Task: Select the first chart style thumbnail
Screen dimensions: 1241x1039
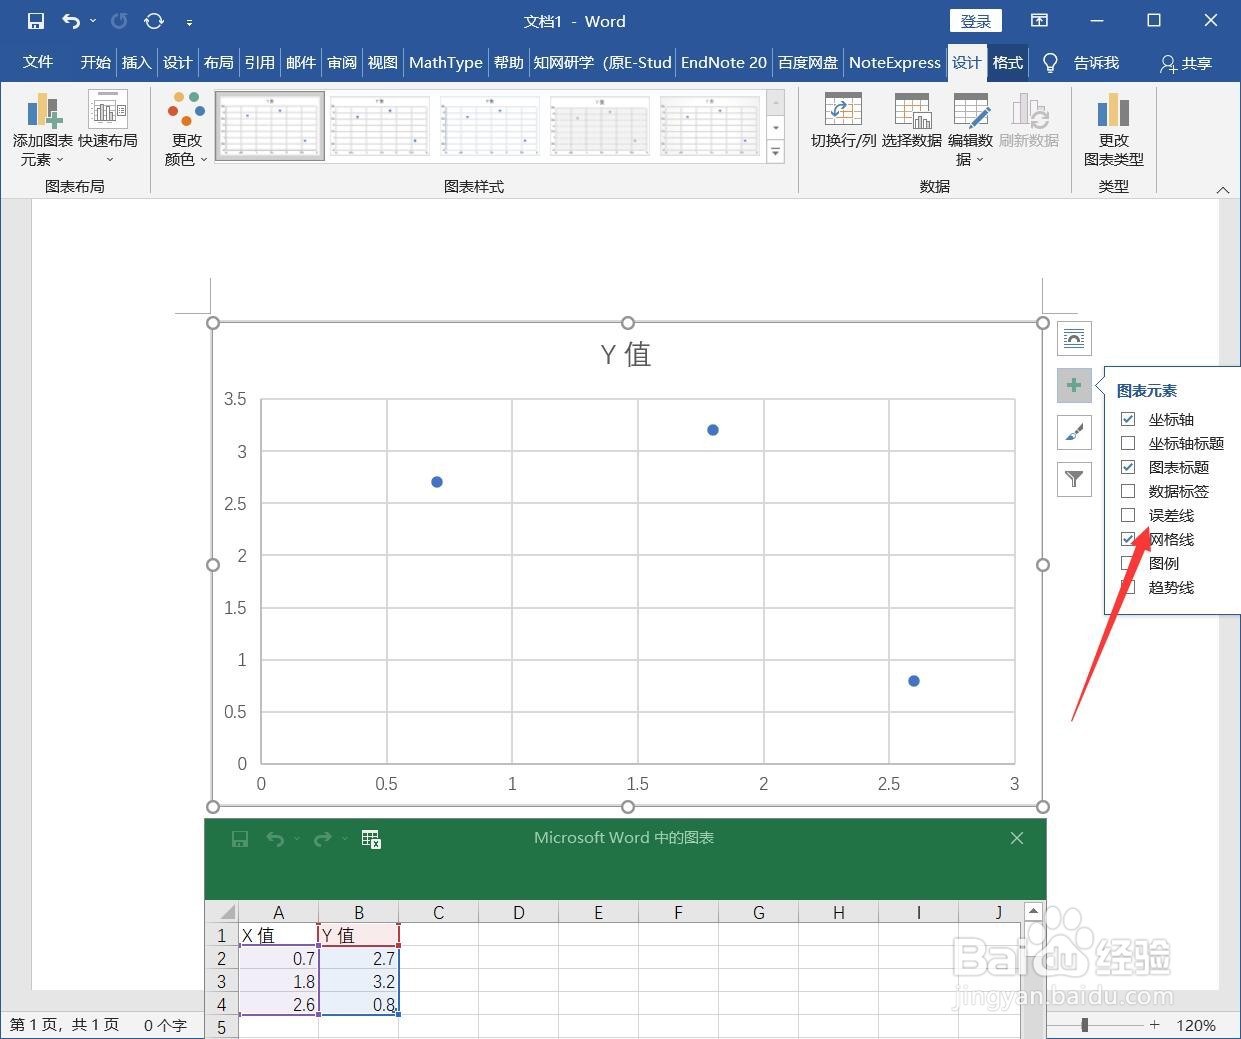Action: coord(270,126)
